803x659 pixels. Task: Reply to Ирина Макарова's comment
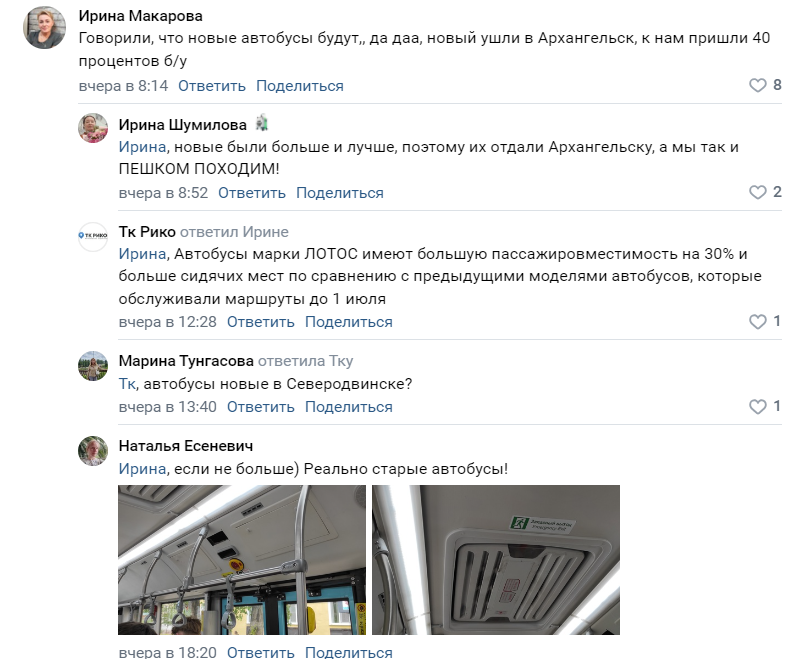[212, 86]
